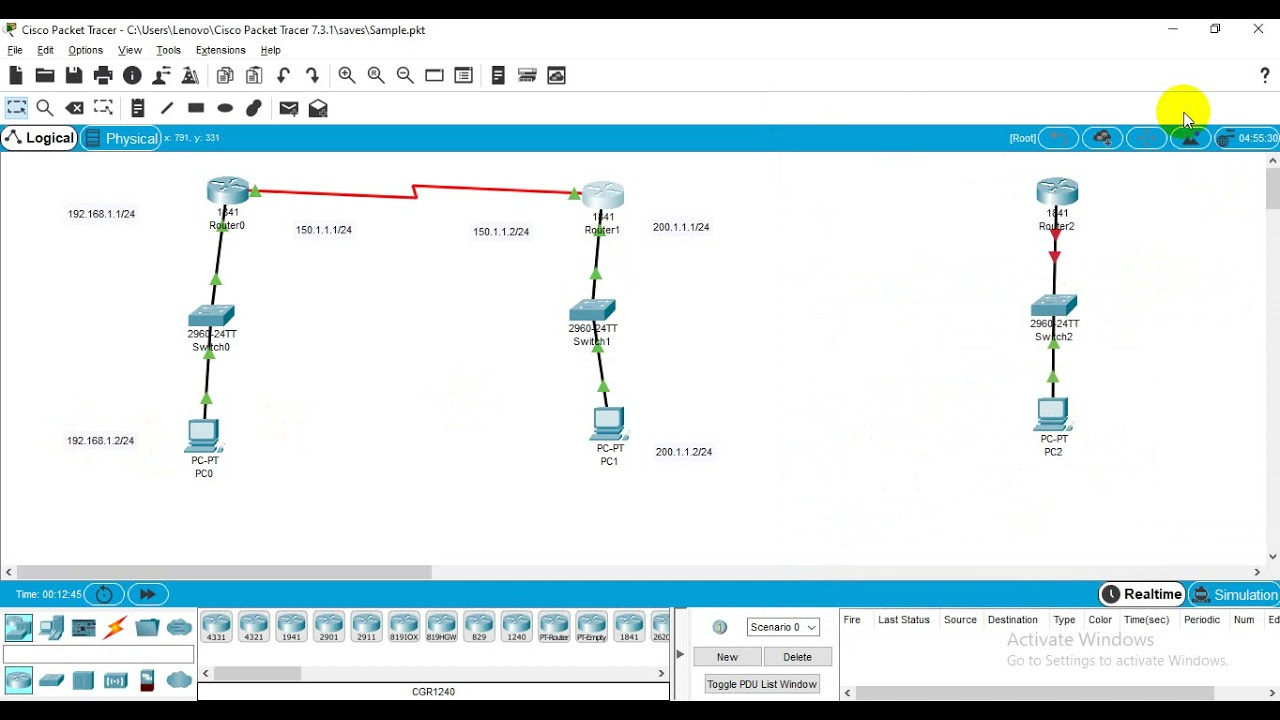Open the Help menu

click(271, 50)
